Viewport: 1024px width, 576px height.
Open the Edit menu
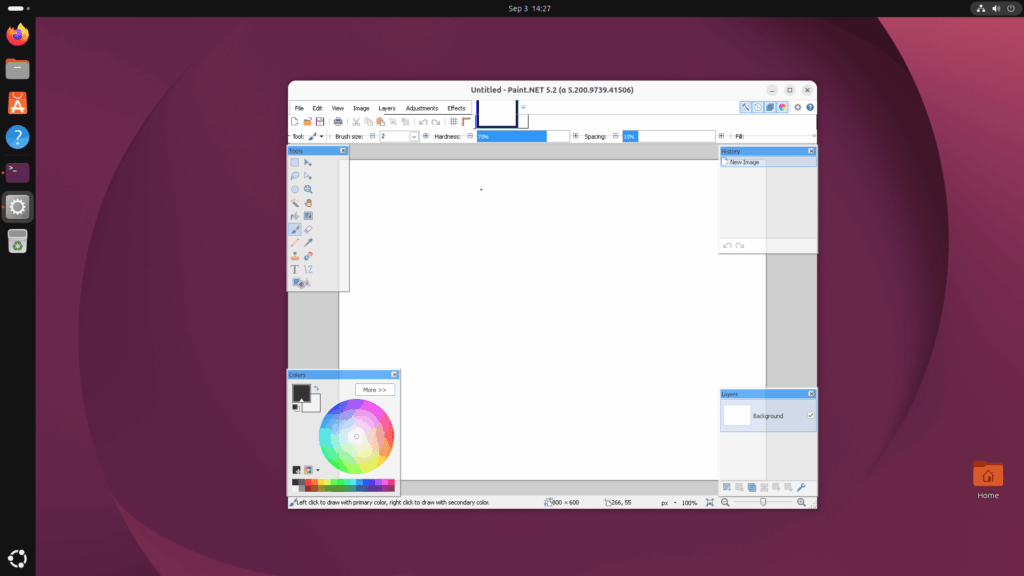point(317,108)
